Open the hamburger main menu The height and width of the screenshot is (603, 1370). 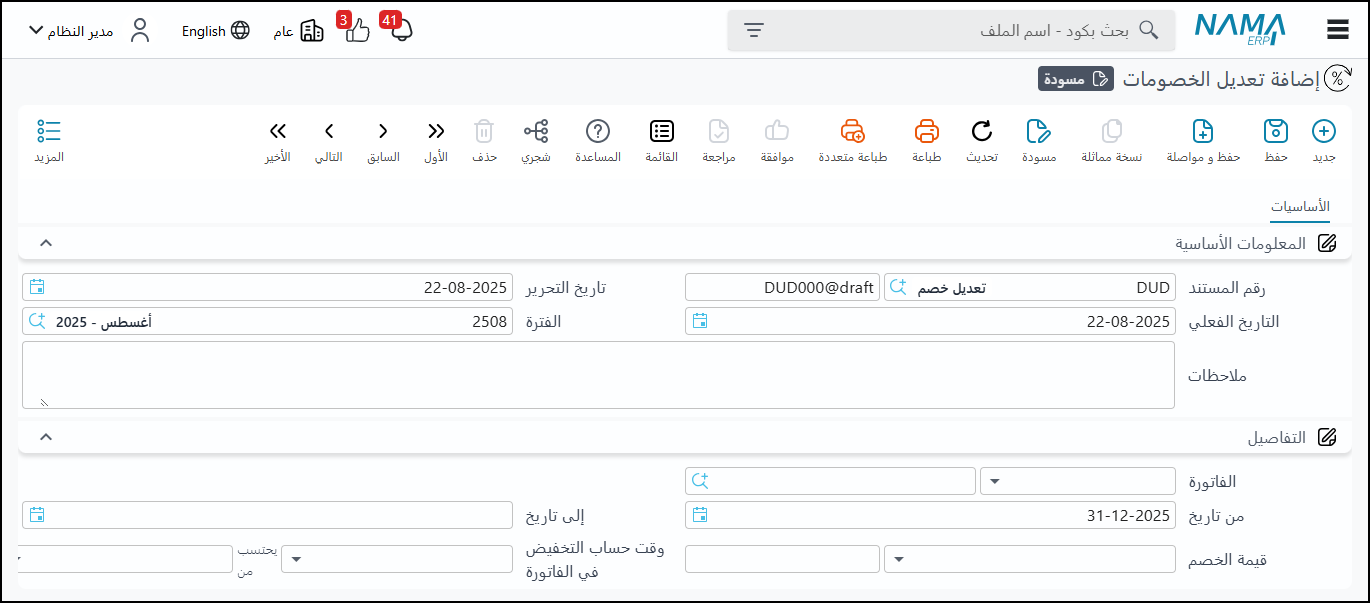1338,30
